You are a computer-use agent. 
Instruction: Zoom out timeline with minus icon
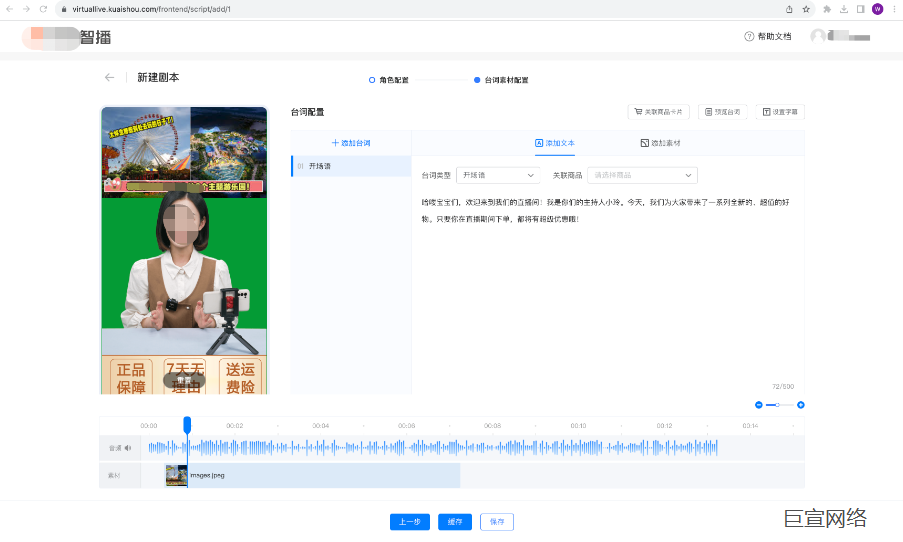(758, 405)
